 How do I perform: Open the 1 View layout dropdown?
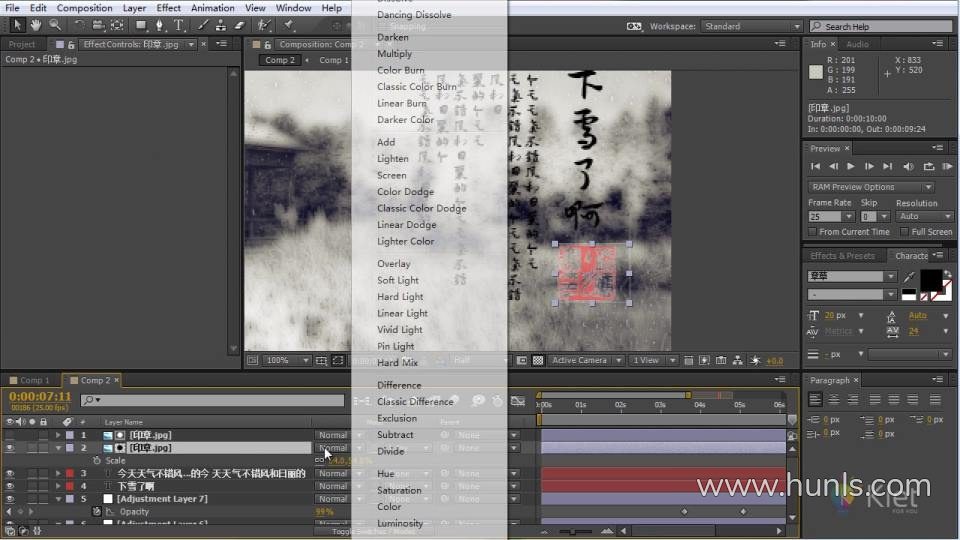coord(653,361)
